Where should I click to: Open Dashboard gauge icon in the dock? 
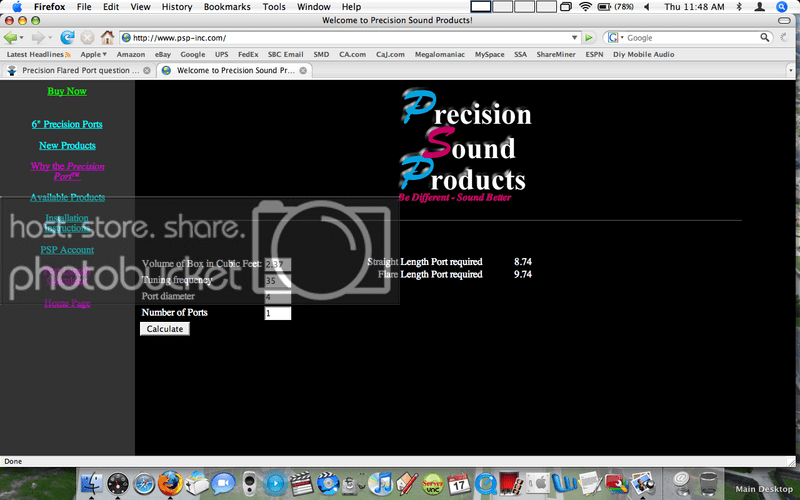pos(118,483)
